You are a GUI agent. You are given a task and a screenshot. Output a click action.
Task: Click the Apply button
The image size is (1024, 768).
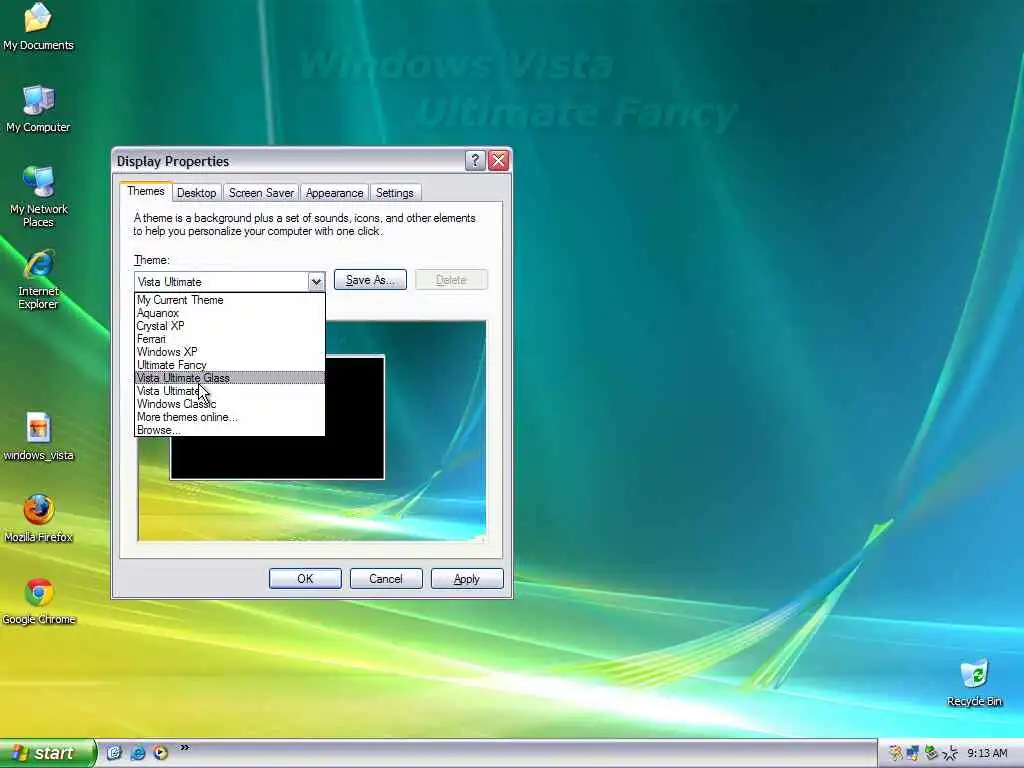467,579
